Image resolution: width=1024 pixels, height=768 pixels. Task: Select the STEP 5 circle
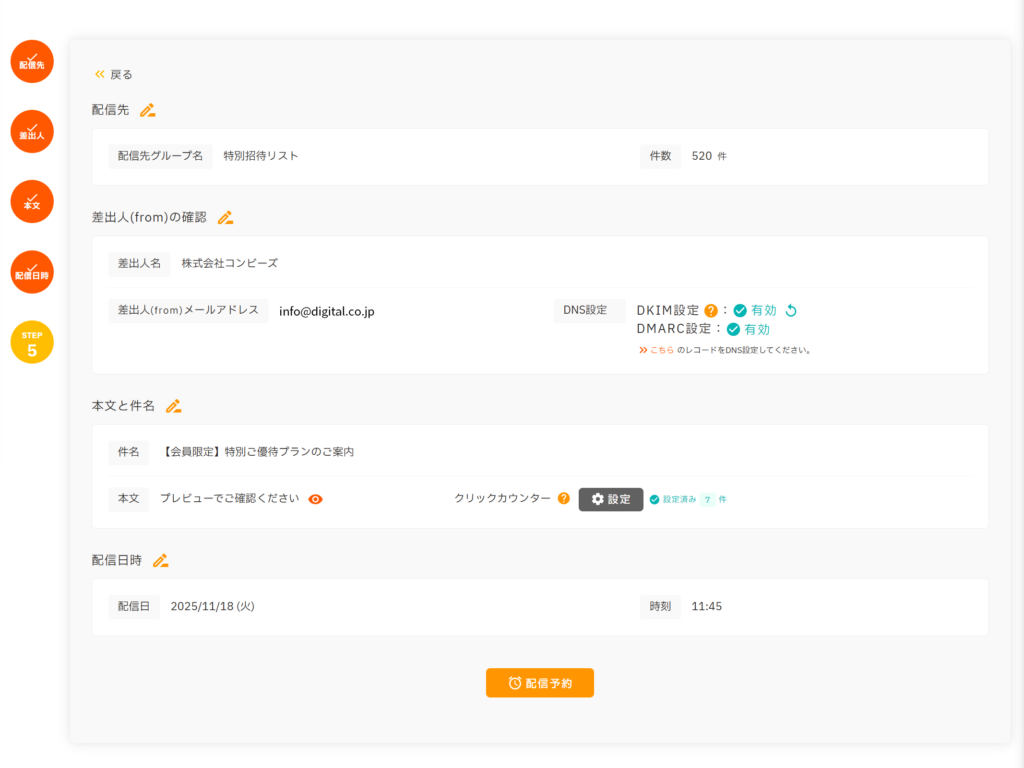tap(32, 342)
